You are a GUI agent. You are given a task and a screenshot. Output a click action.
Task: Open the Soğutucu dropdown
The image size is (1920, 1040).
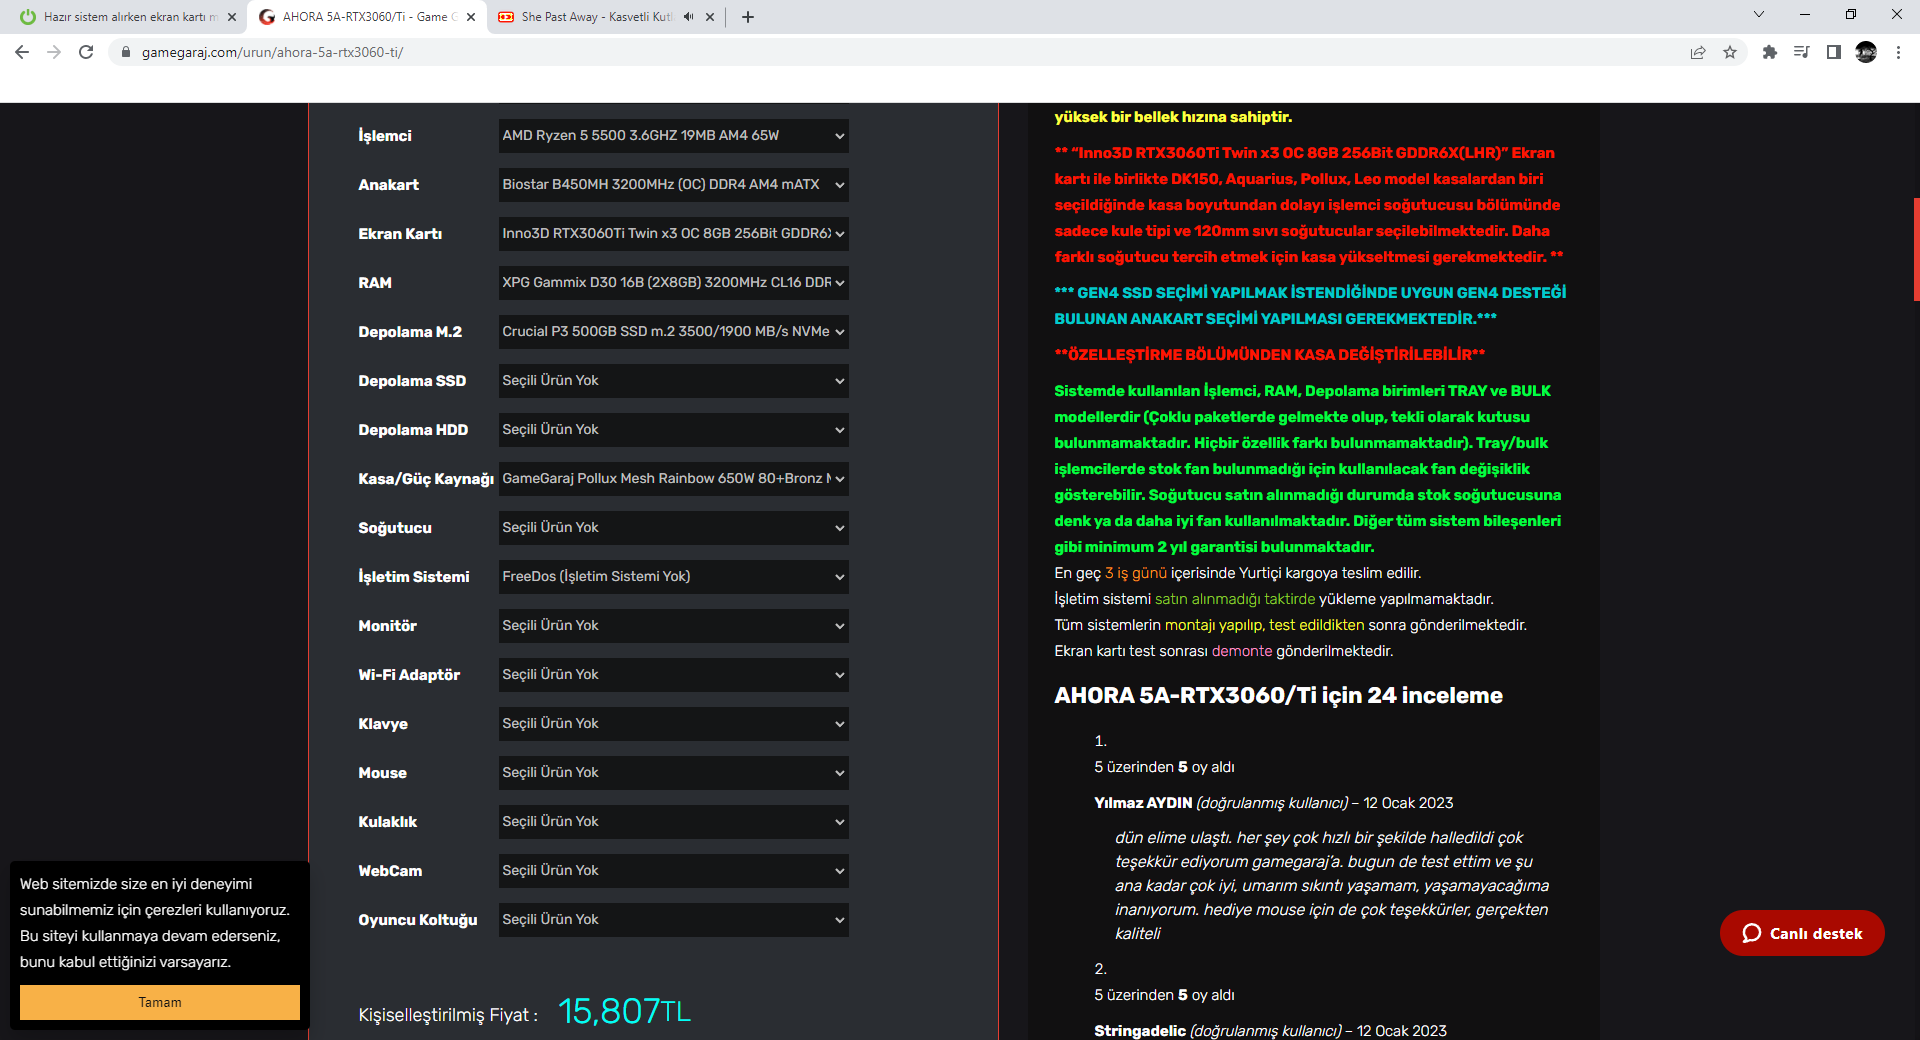pos(674,528)
